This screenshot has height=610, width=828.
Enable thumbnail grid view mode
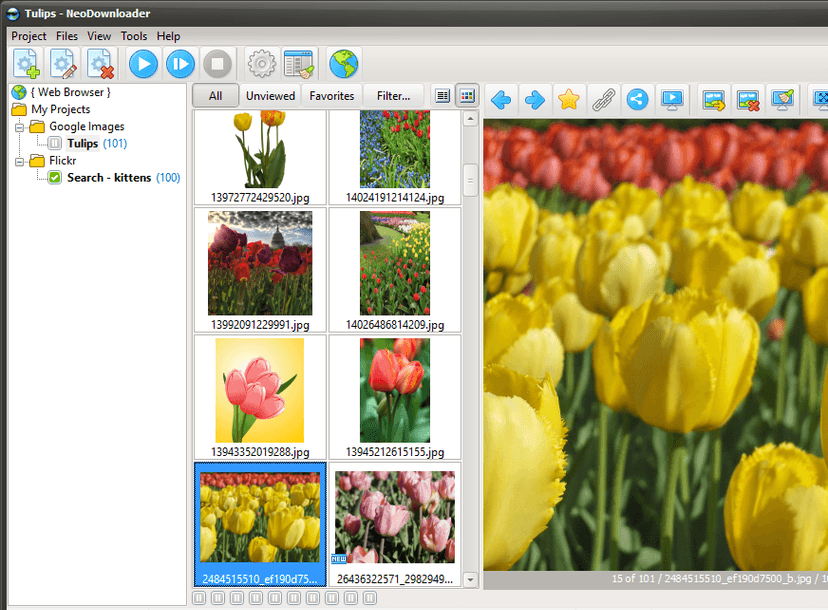click(466, 95)
